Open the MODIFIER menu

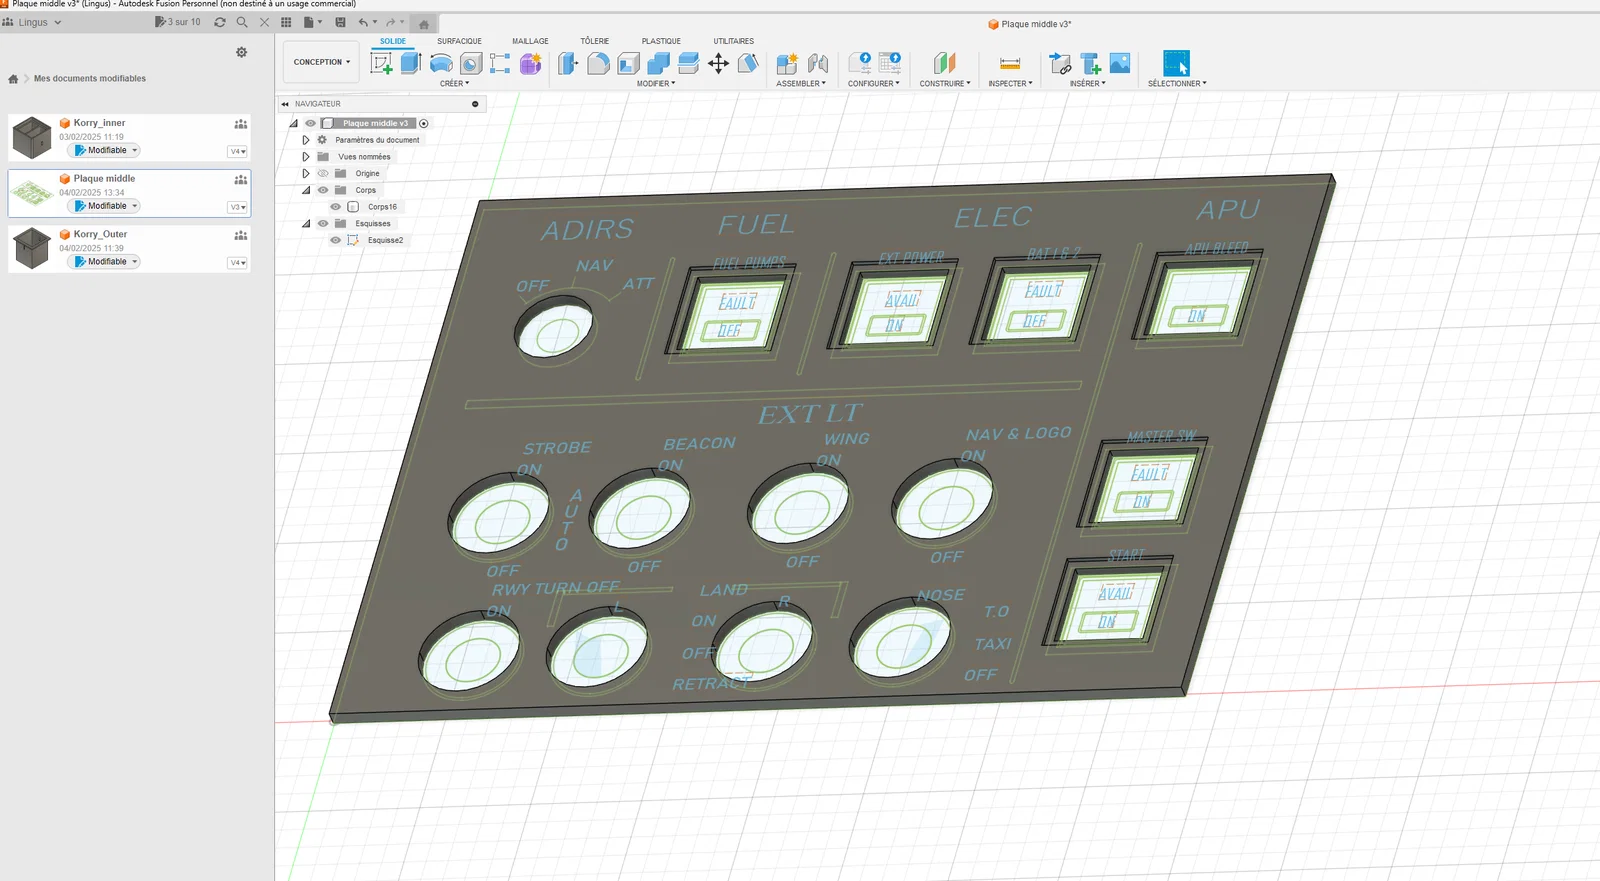pyautogui.click(x=656, y=84)
